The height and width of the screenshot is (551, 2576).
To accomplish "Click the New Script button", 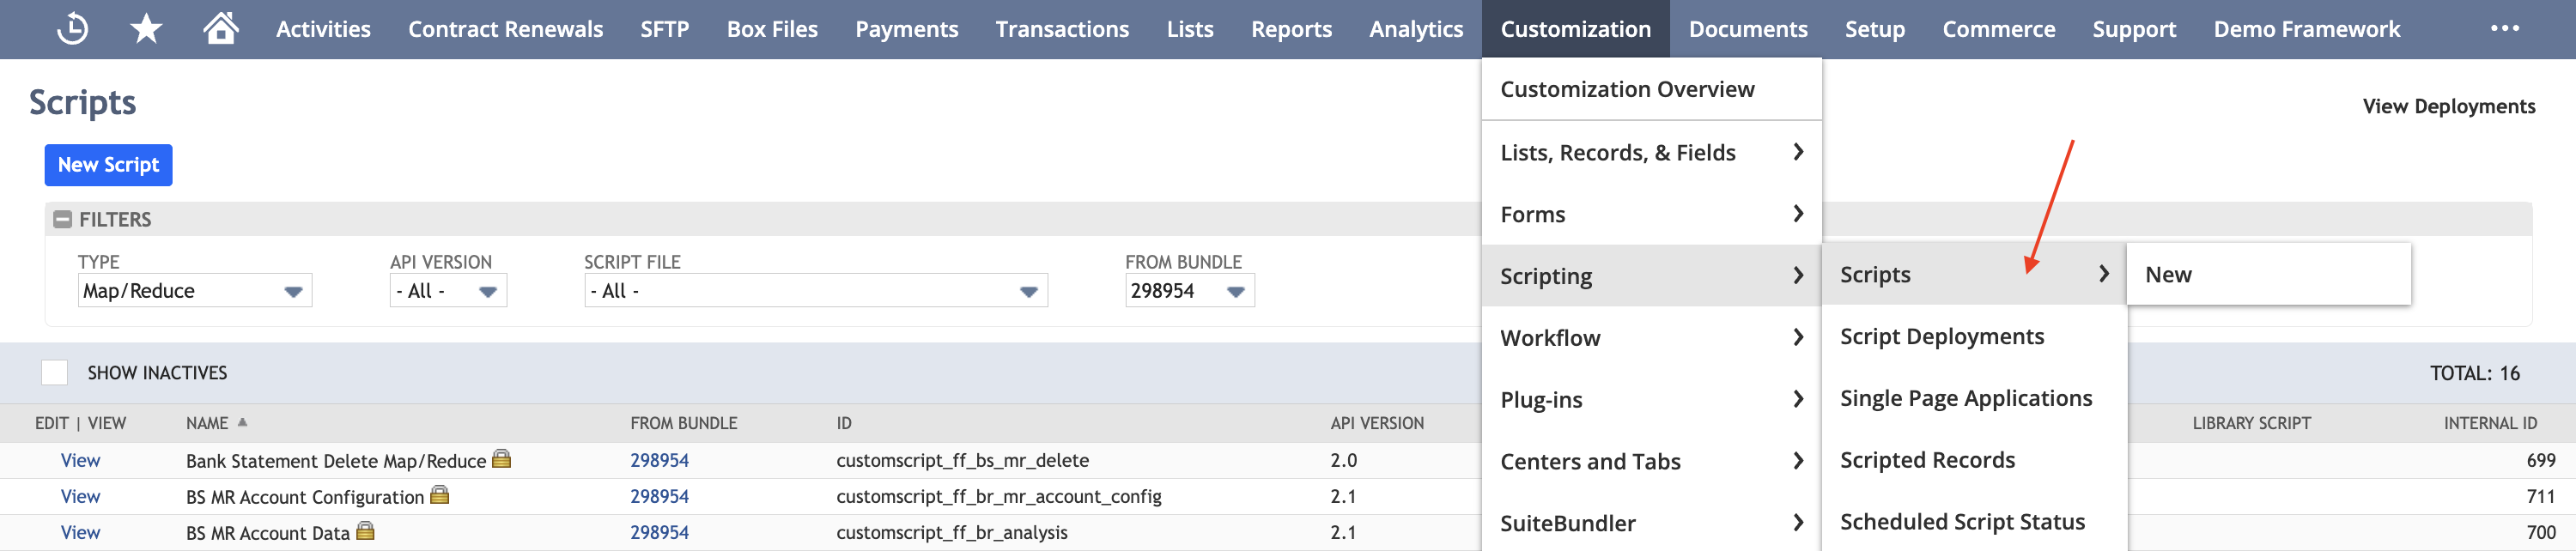I will 108,165.
